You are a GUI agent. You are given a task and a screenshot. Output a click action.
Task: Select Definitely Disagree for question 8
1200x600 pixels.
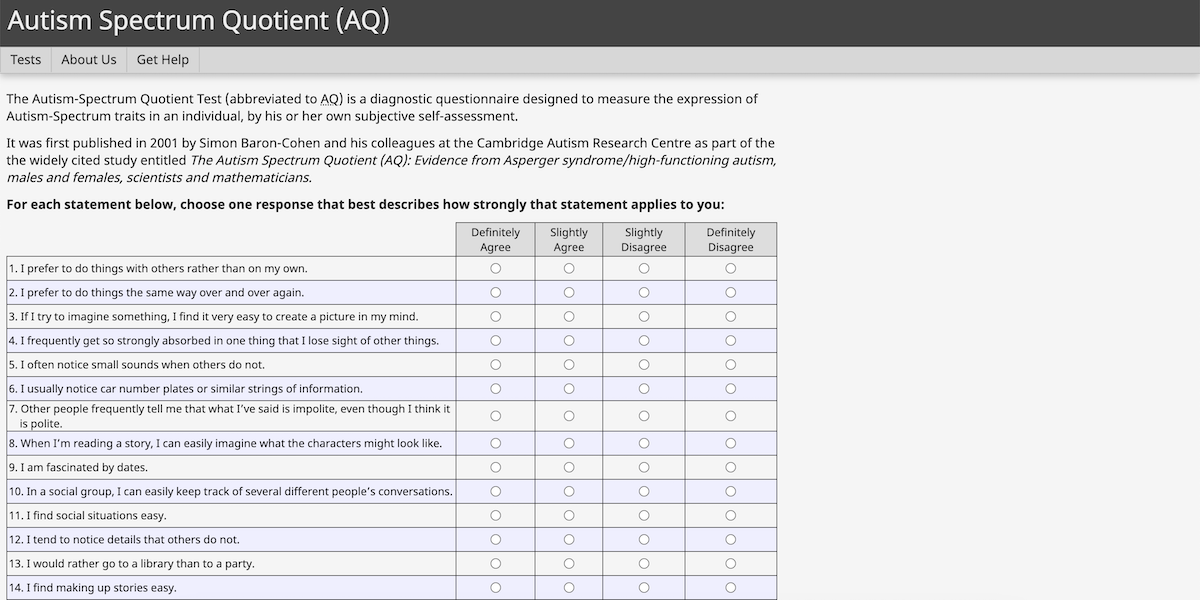[x=731, y=442]
